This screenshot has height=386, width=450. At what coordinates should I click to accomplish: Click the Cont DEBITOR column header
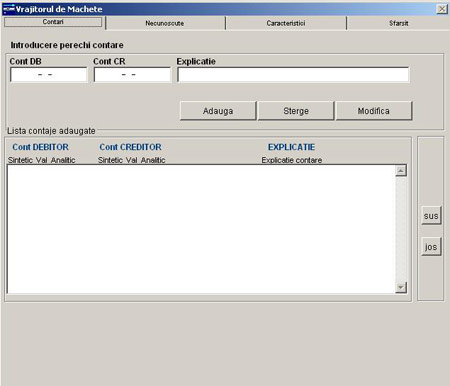pyautogui.click(x=40, y=147)
